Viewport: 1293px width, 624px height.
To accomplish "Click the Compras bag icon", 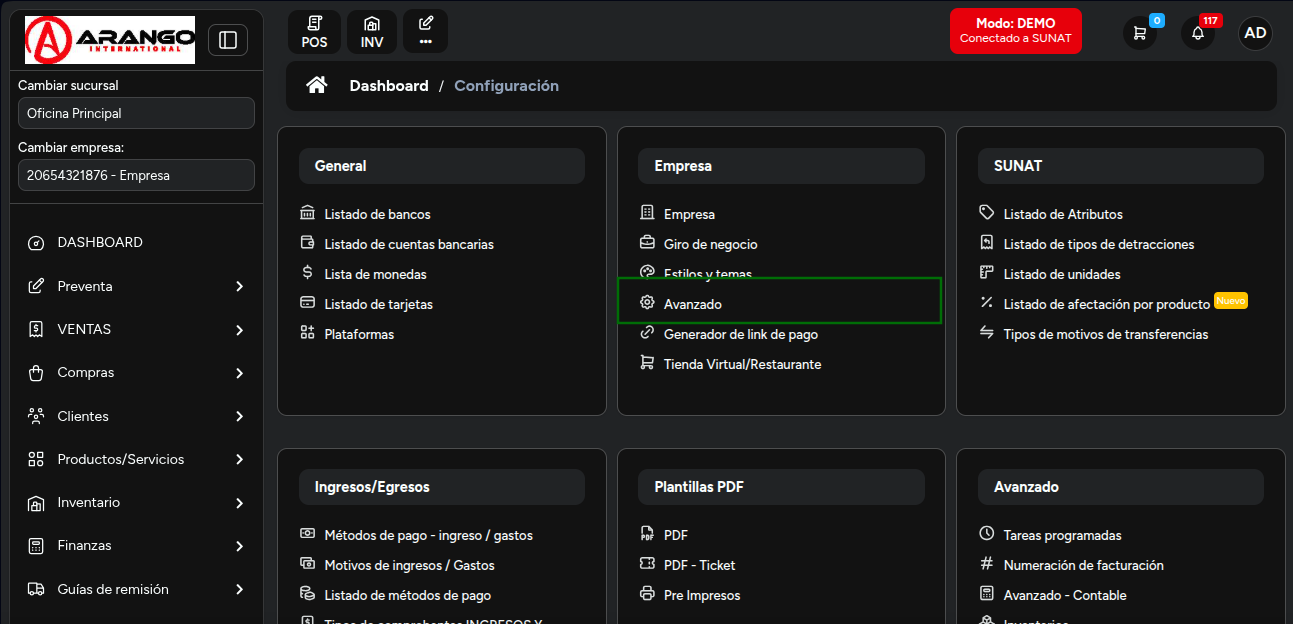I will tap(36, 373).
